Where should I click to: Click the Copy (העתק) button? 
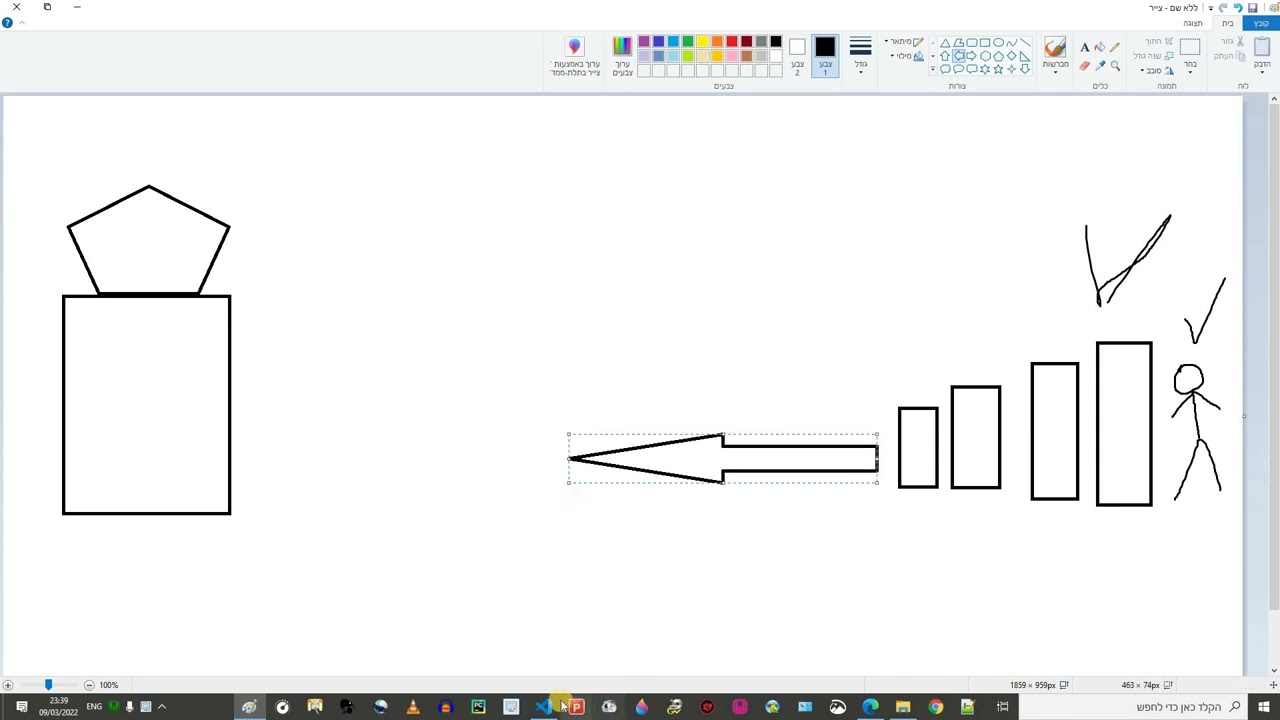click(1230, 56)
